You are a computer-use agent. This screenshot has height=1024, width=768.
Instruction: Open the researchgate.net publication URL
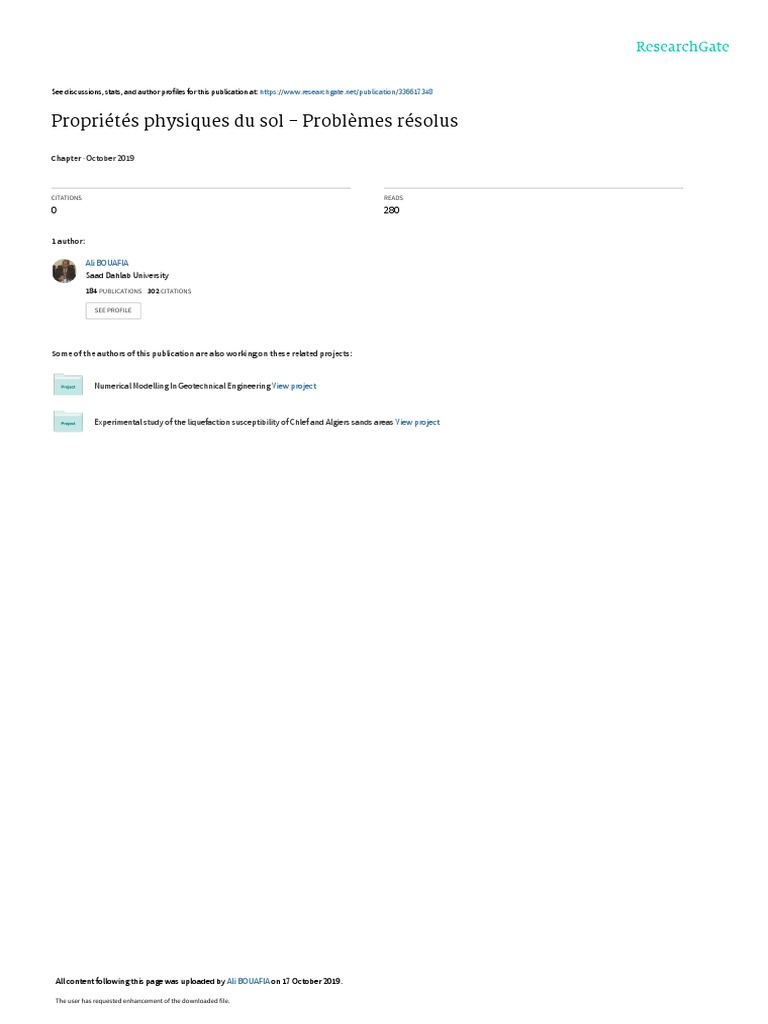click(346, 92)
